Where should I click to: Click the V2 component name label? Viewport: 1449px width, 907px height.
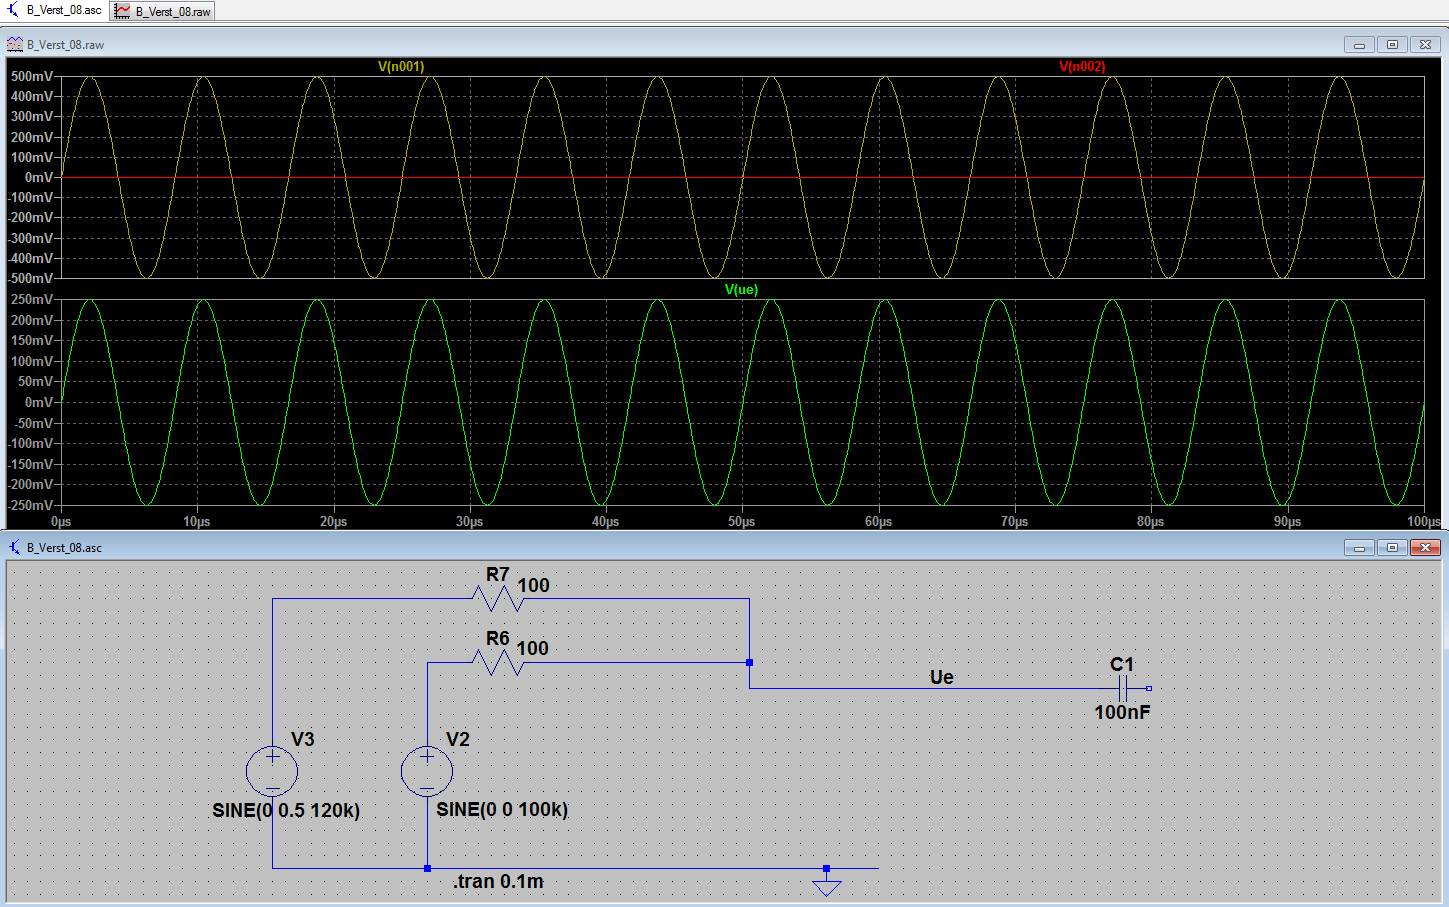tap(457, 739)
